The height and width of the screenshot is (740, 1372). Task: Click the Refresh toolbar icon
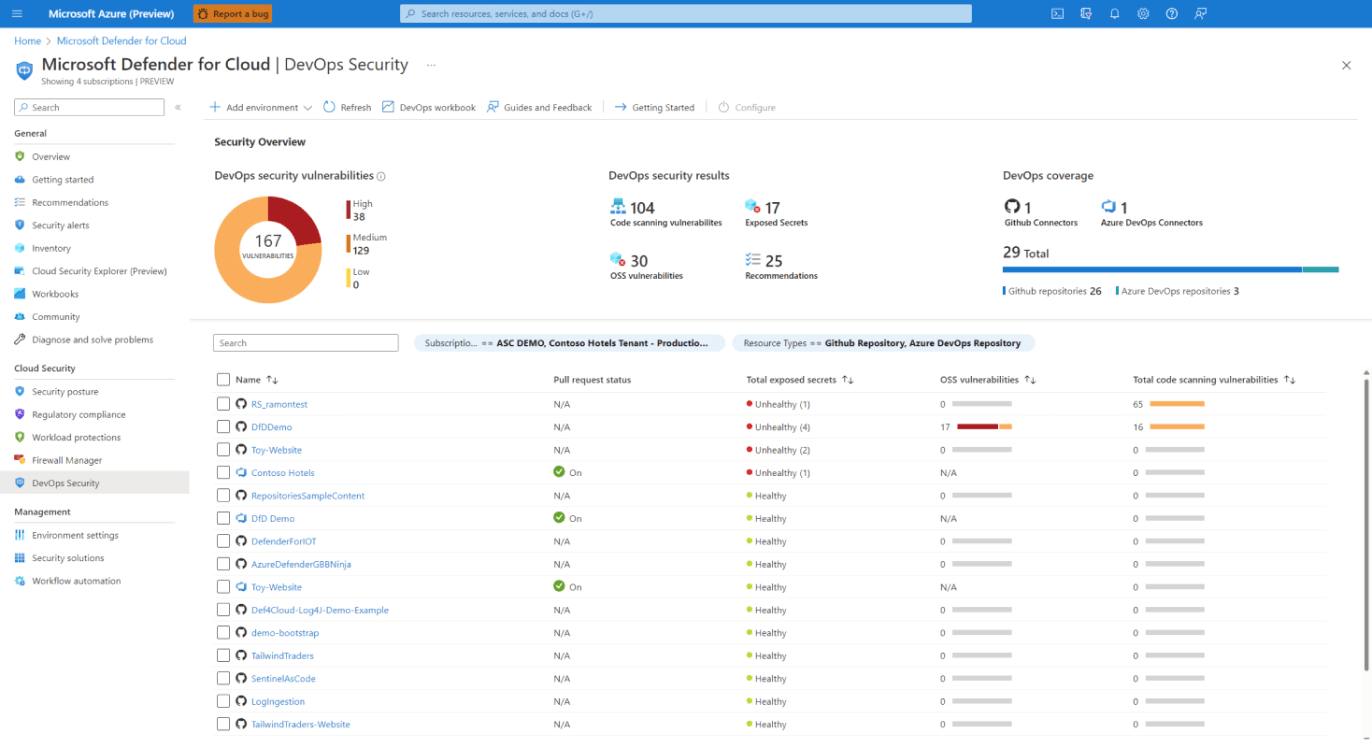[329, 107]
